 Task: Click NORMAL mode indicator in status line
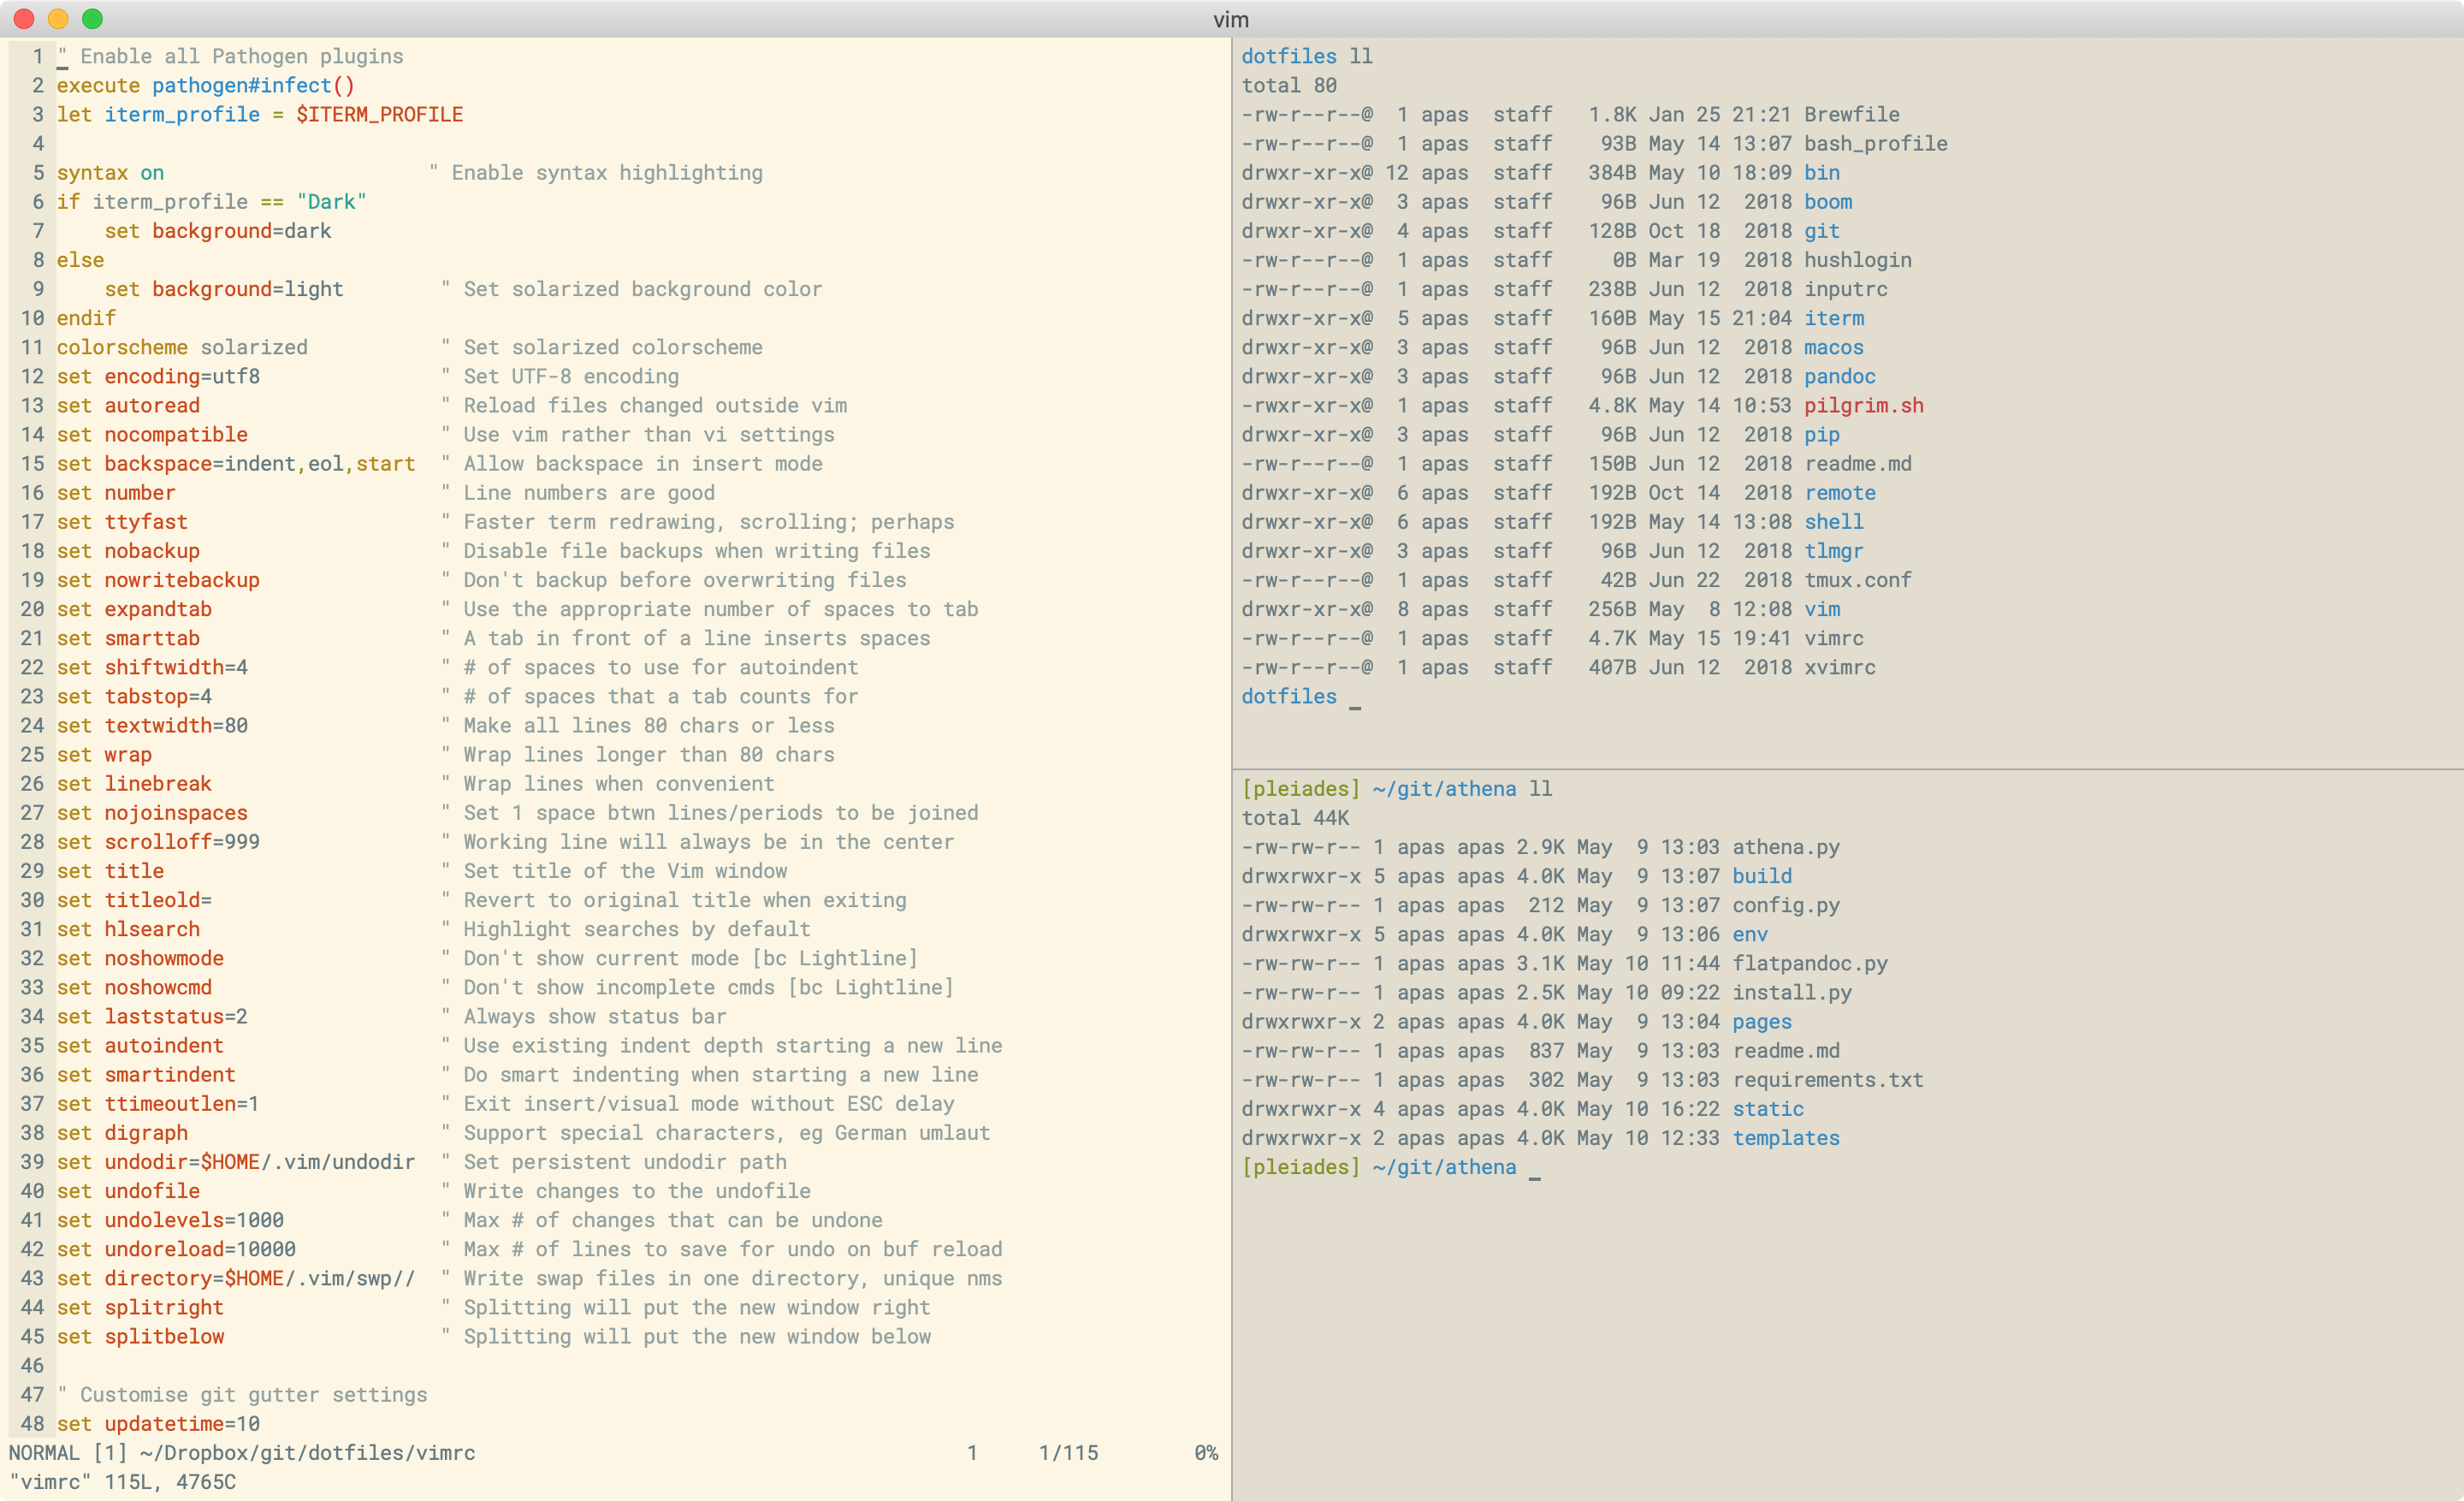44,1453
